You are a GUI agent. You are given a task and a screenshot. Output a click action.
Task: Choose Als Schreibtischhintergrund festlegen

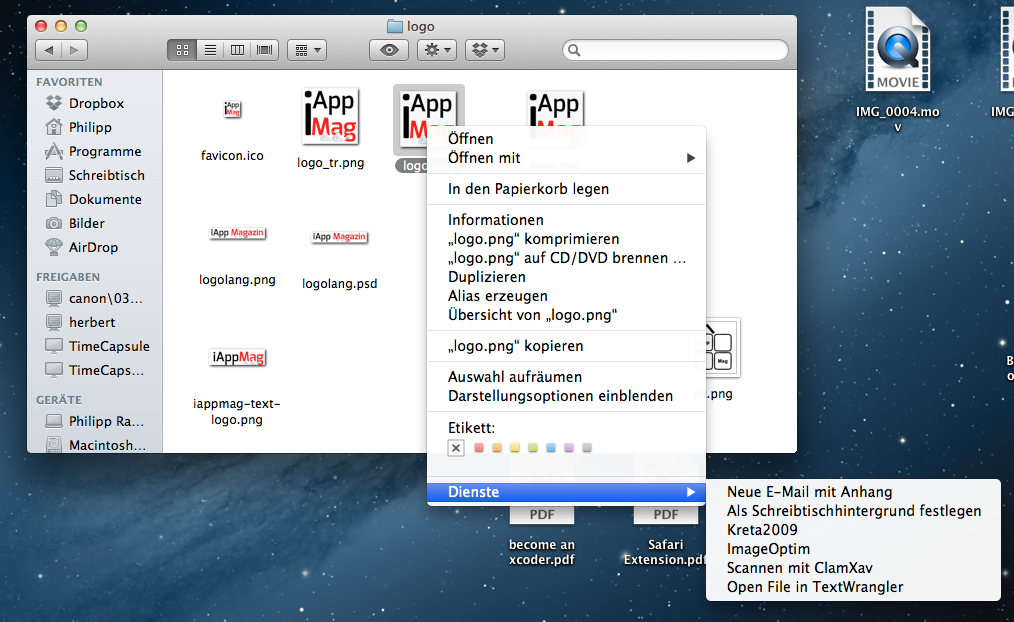coord(853,511)
